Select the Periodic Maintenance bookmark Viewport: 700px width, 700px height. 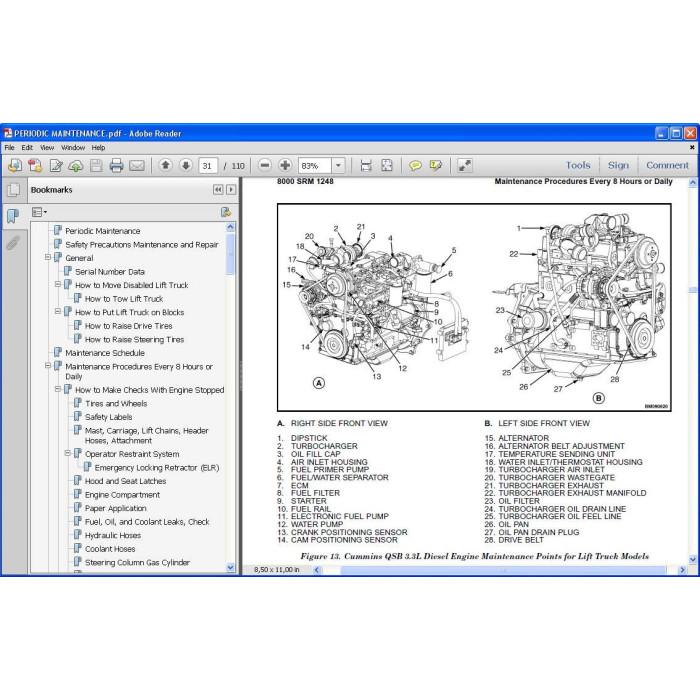coord(103,231)
